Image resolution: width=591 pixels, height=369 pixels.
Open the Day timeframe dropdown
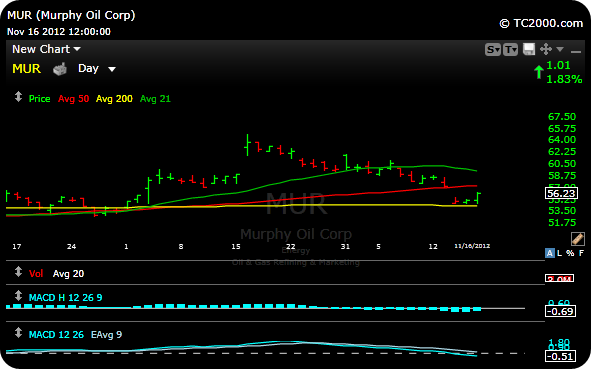[96, 69]
